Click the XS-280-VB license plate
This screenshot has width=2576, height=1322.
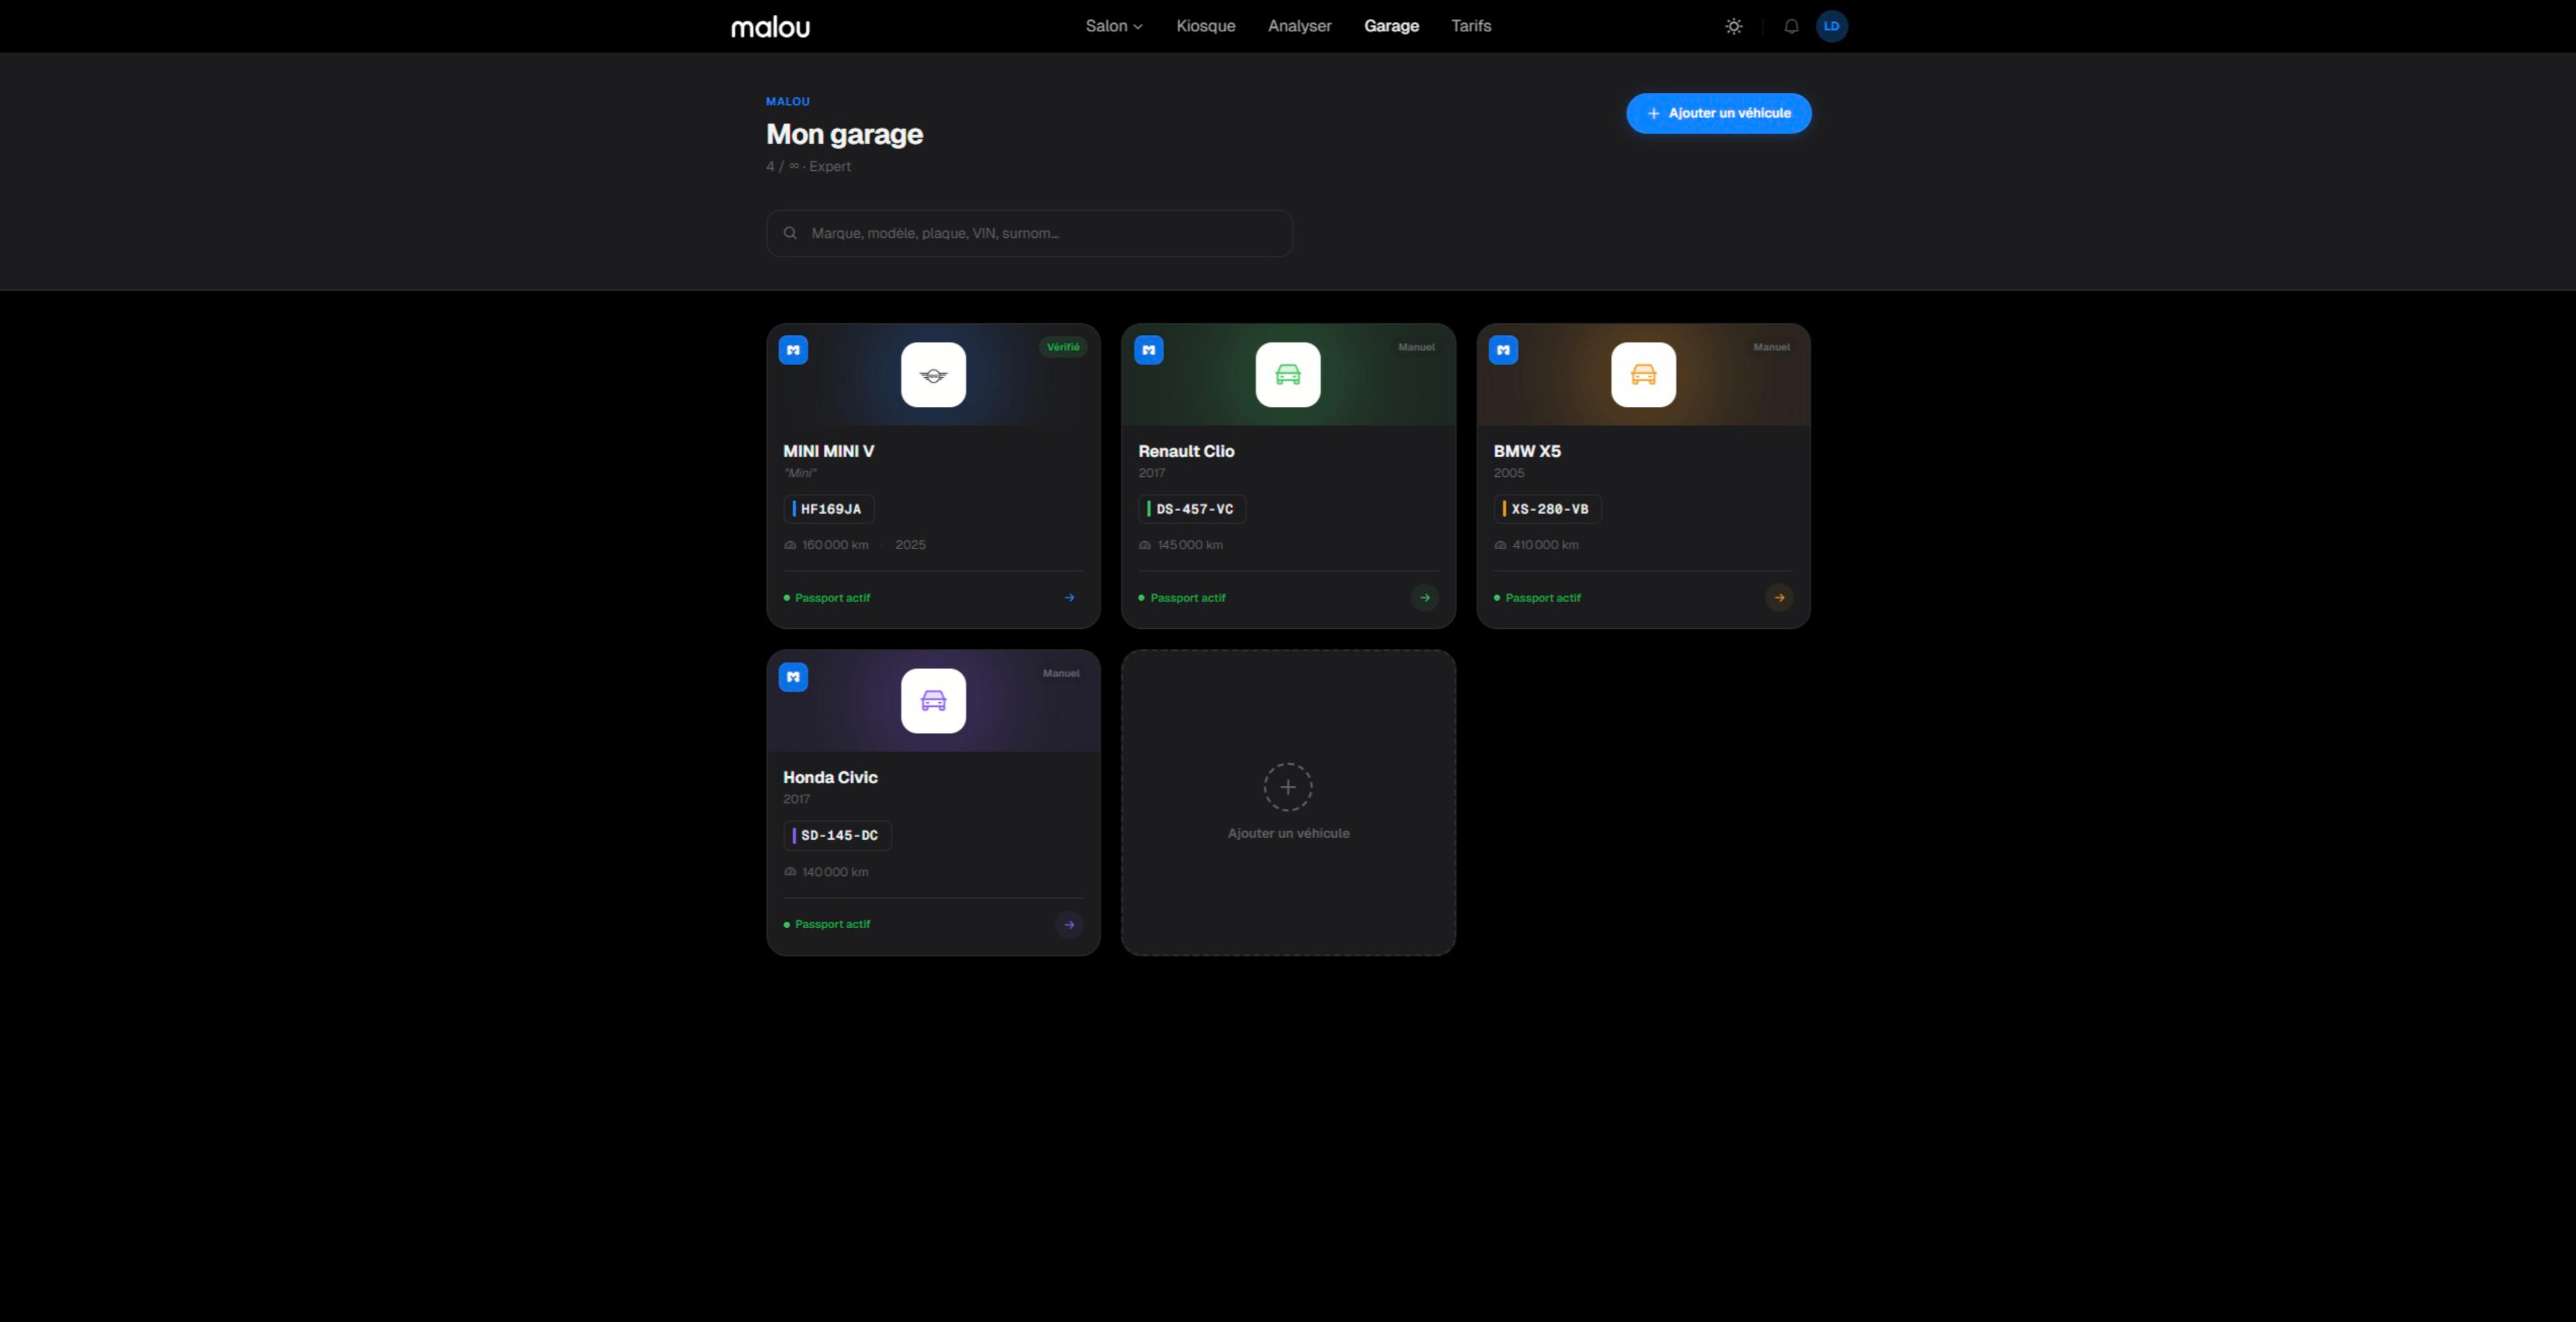[1547, 509]
